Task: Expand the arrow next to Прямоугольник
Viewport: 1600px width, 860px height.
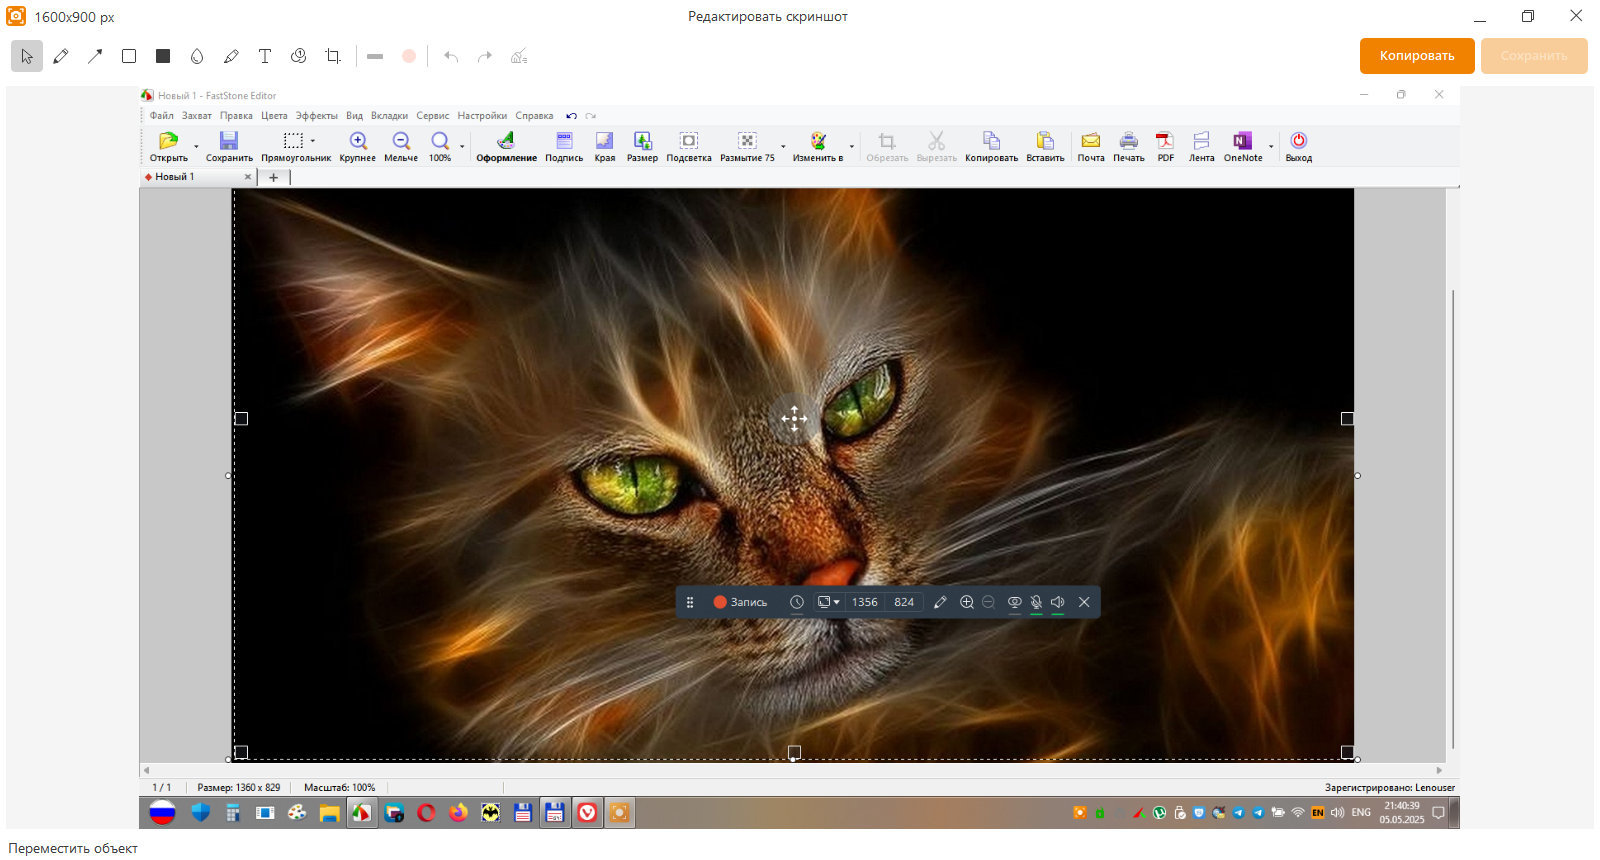Action: pos(313,141)
